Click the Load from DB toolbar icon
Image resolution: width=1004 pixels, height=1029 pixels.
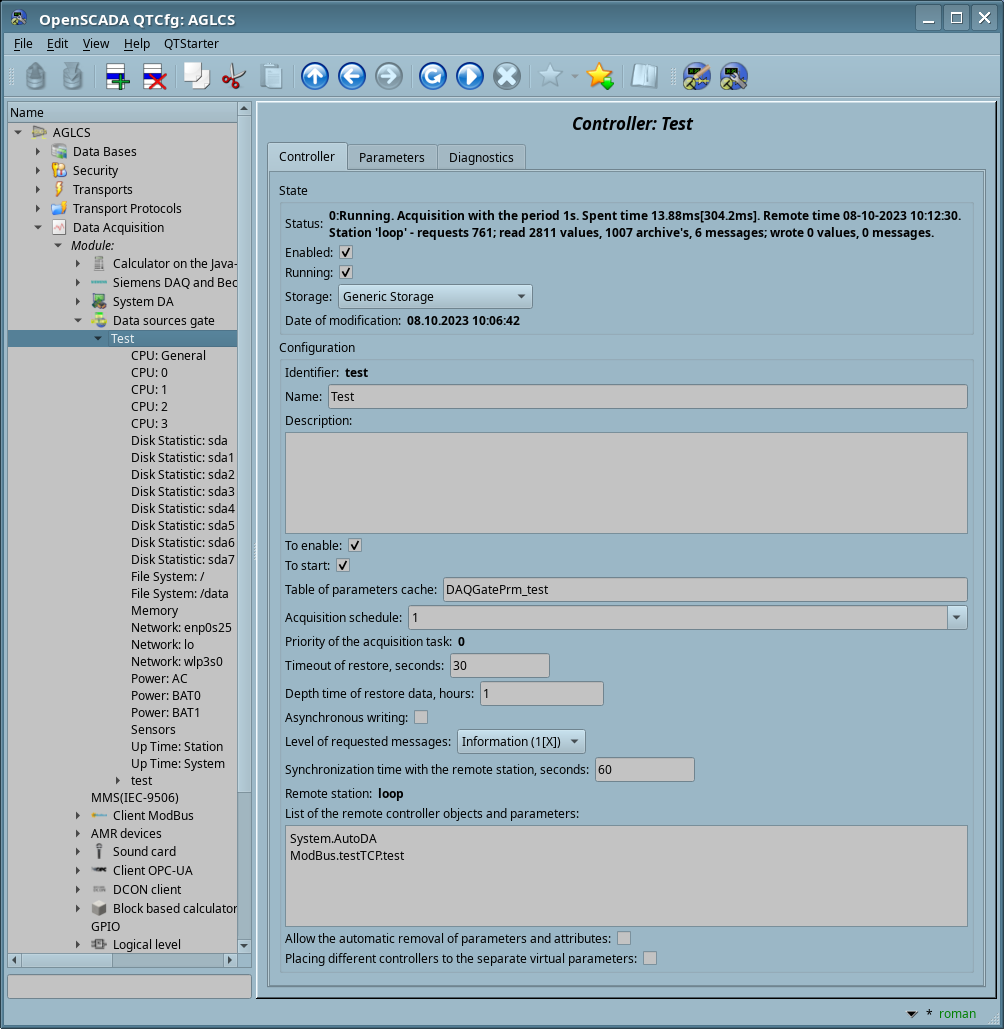(36, 76)
